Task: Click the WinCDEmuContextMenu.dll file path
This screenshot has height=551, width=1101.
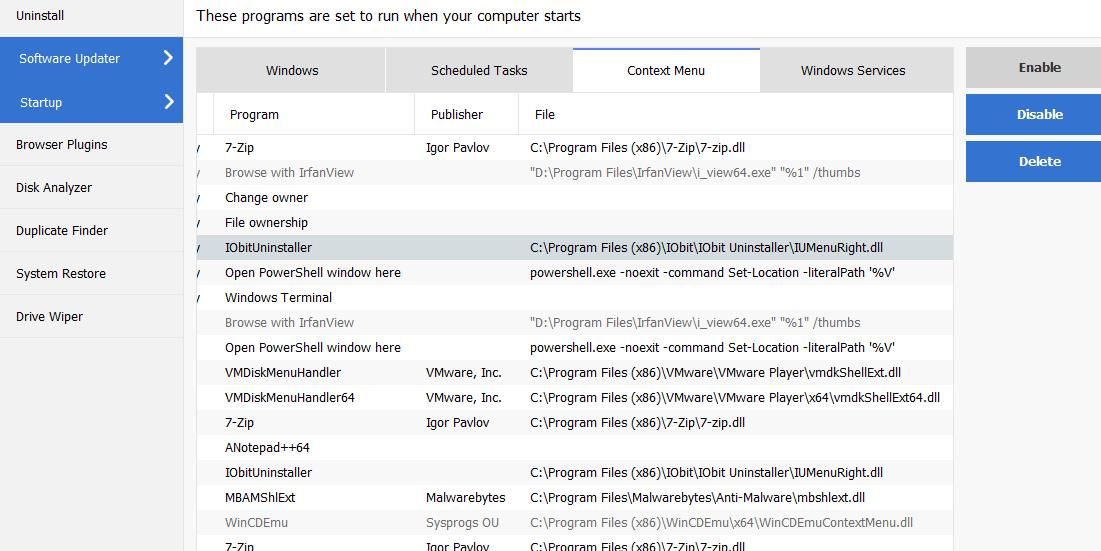Action: pos(721,523)
